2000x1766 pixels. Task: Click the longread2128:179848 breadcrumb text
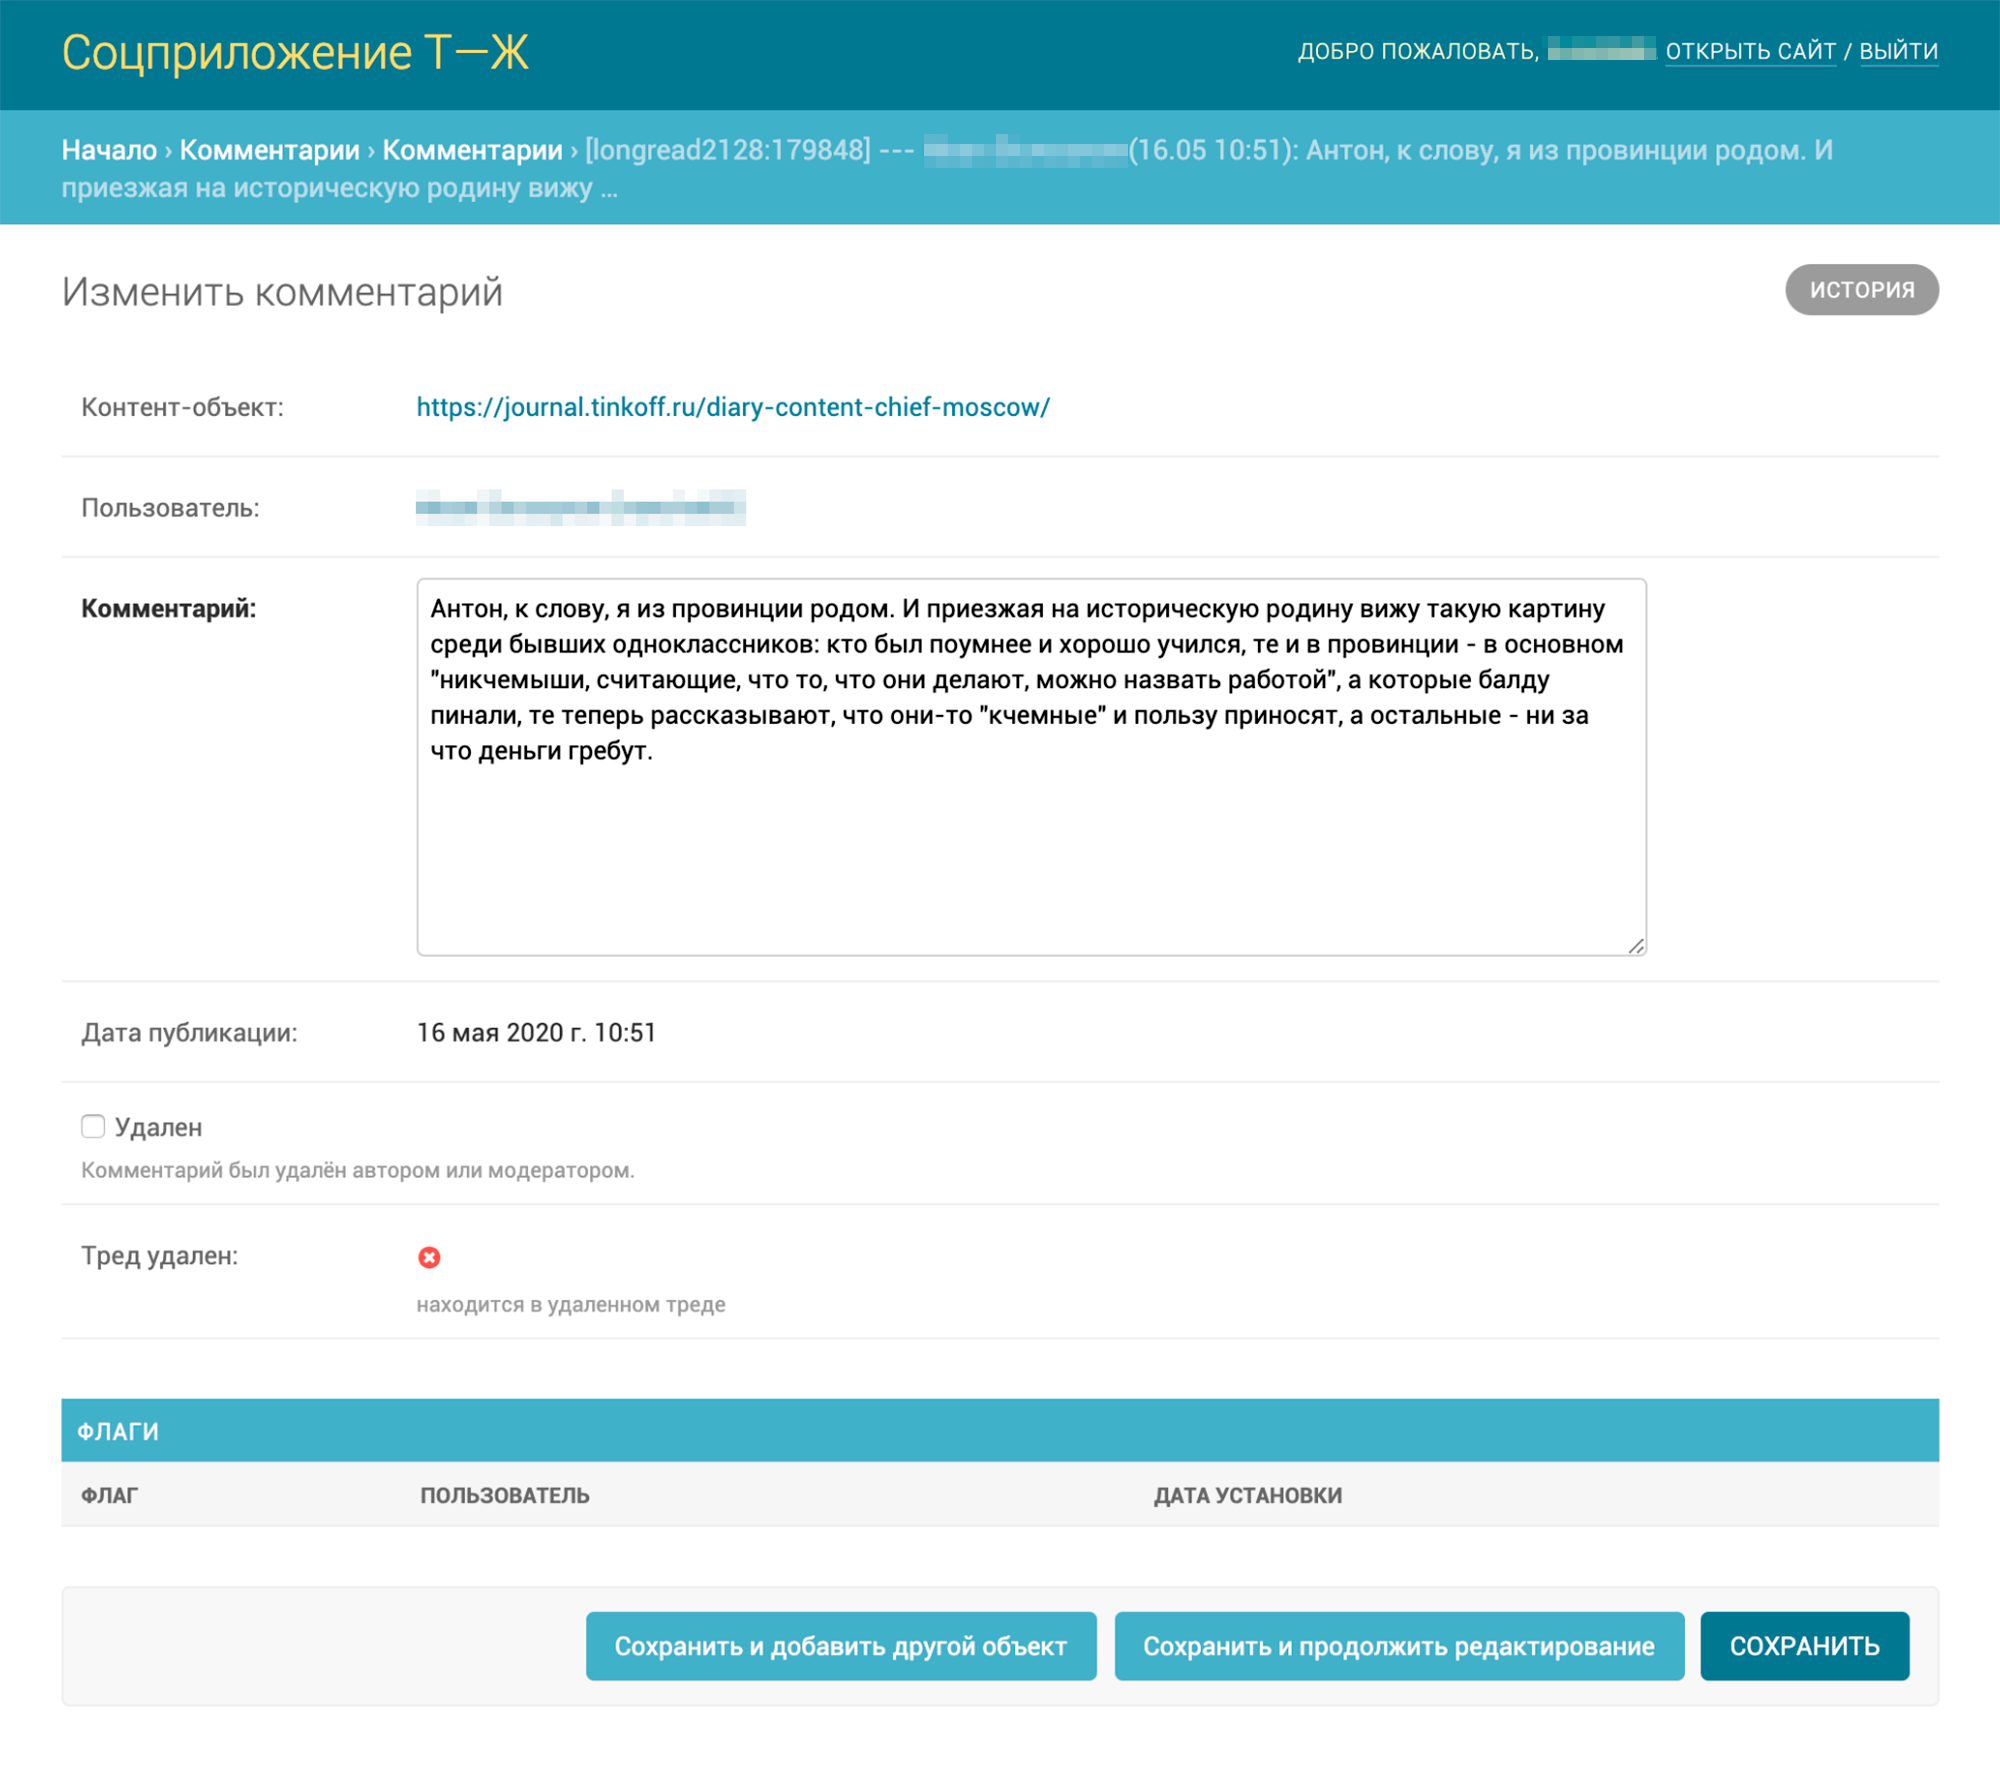coord(728,150)
